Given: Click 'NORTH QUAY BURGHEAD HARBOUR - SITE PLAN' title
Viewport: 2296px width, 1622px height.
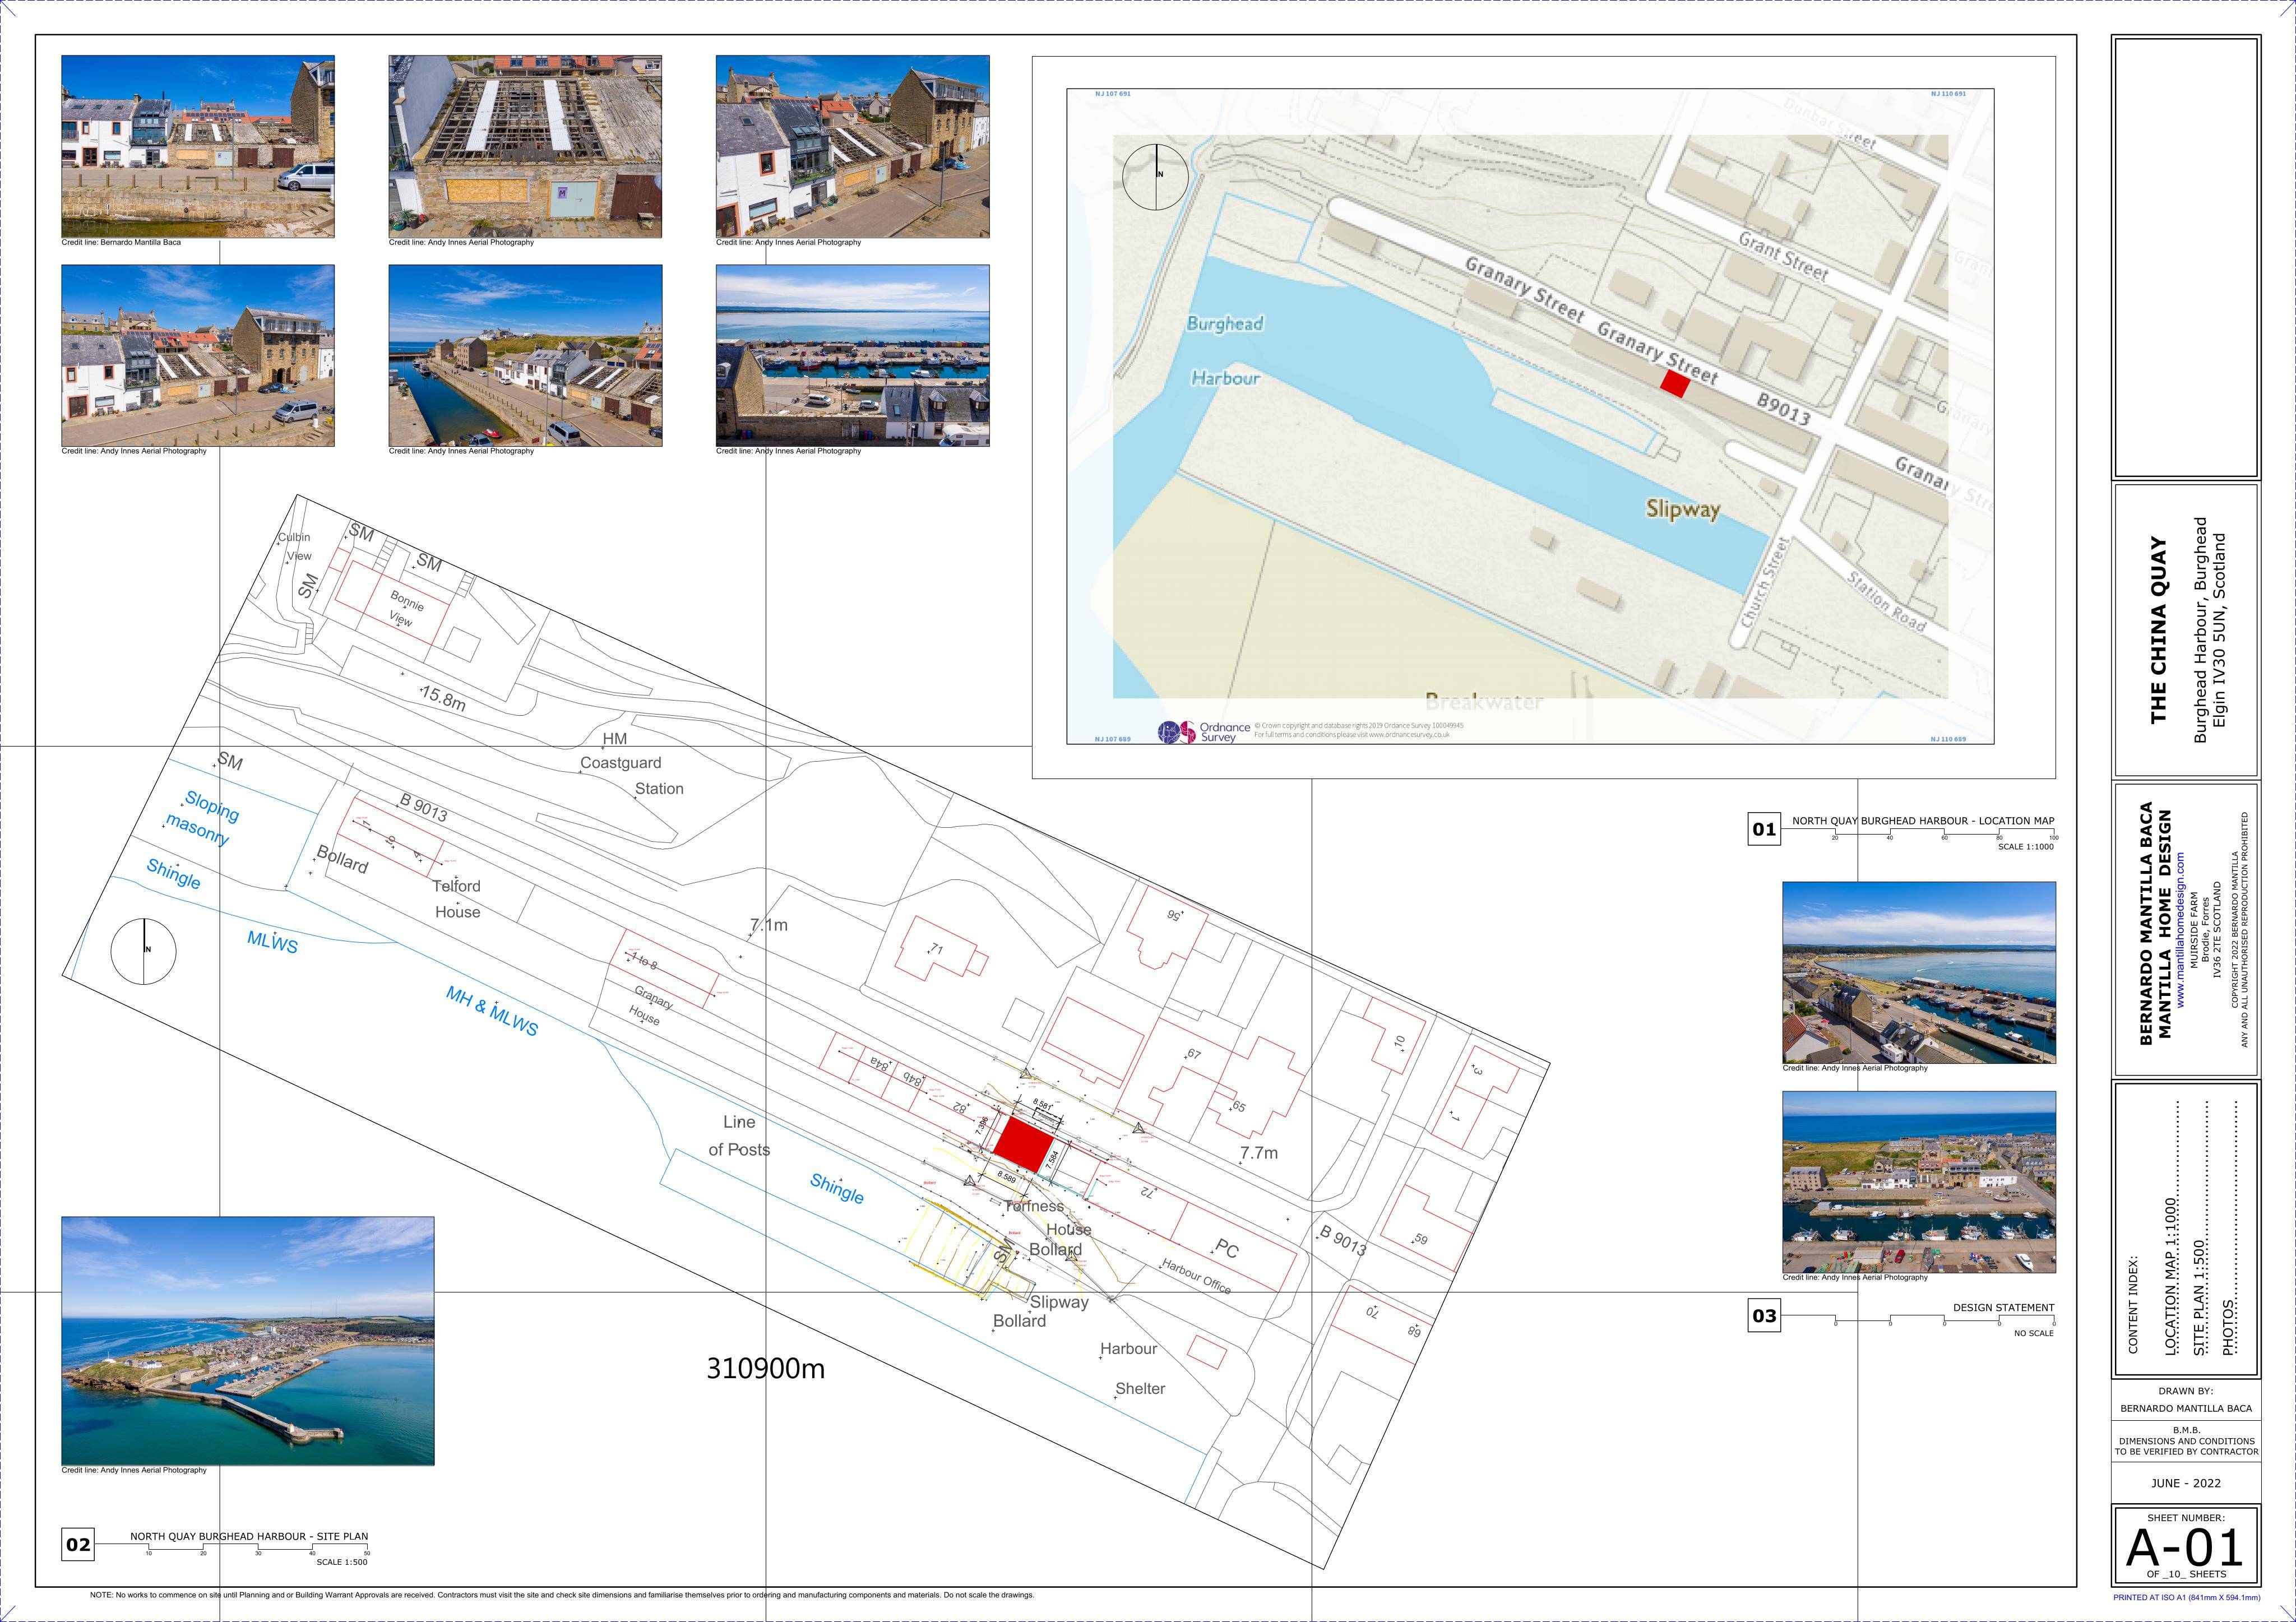Looking at the screenshot, I should [249, 1536].
